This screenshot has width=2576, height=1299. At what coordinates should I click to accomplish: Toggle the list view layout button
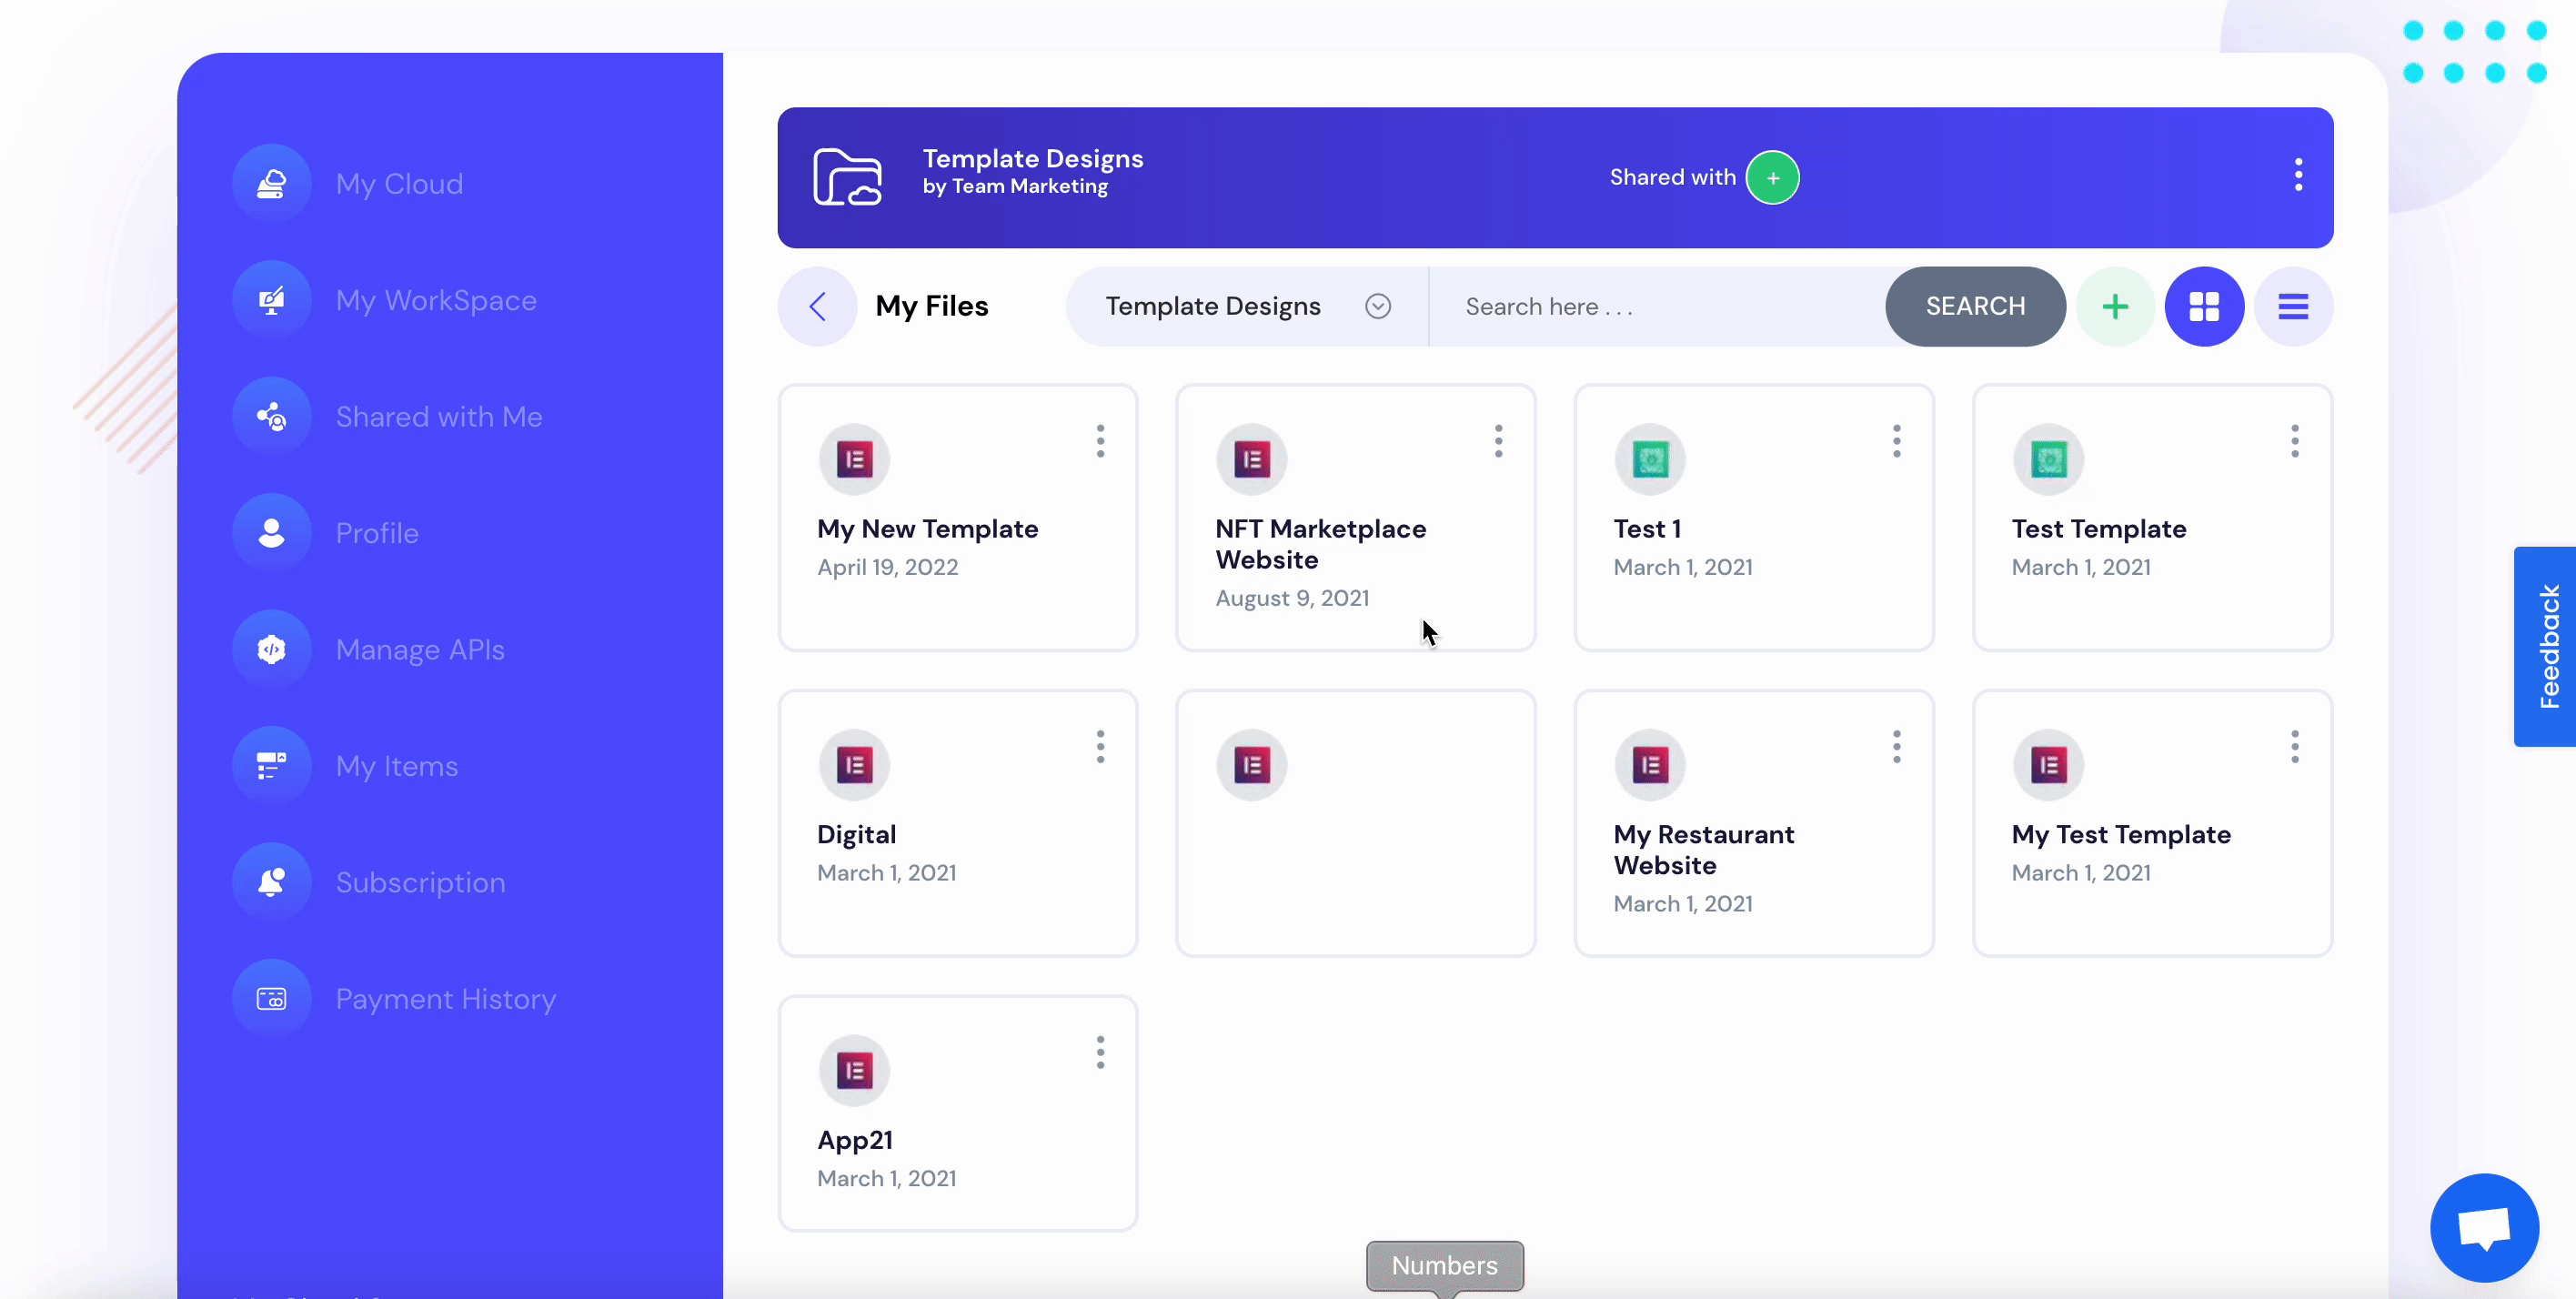coord(2293,305)
